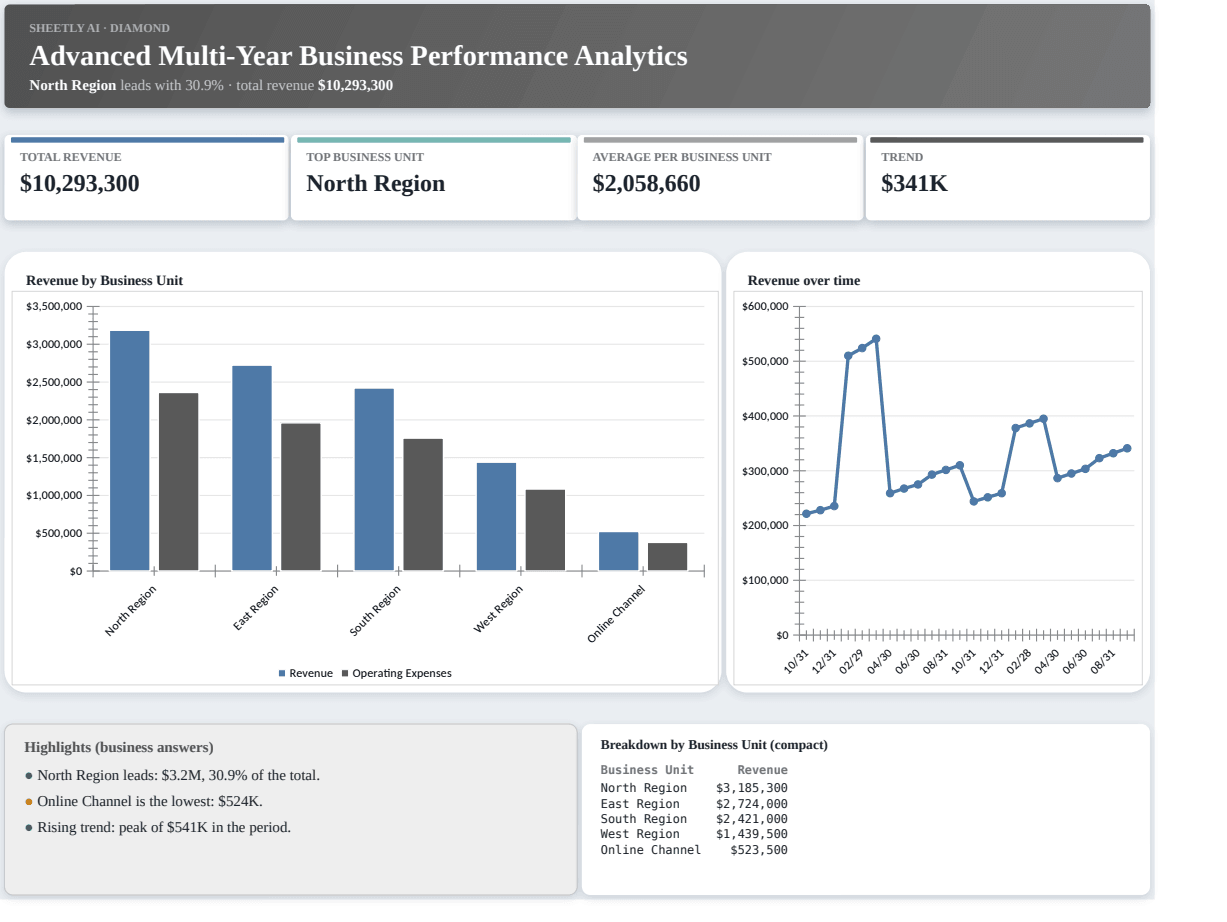Click the Business Unit column header
This screenshot has width=1227, height=922.
(647, 770)
